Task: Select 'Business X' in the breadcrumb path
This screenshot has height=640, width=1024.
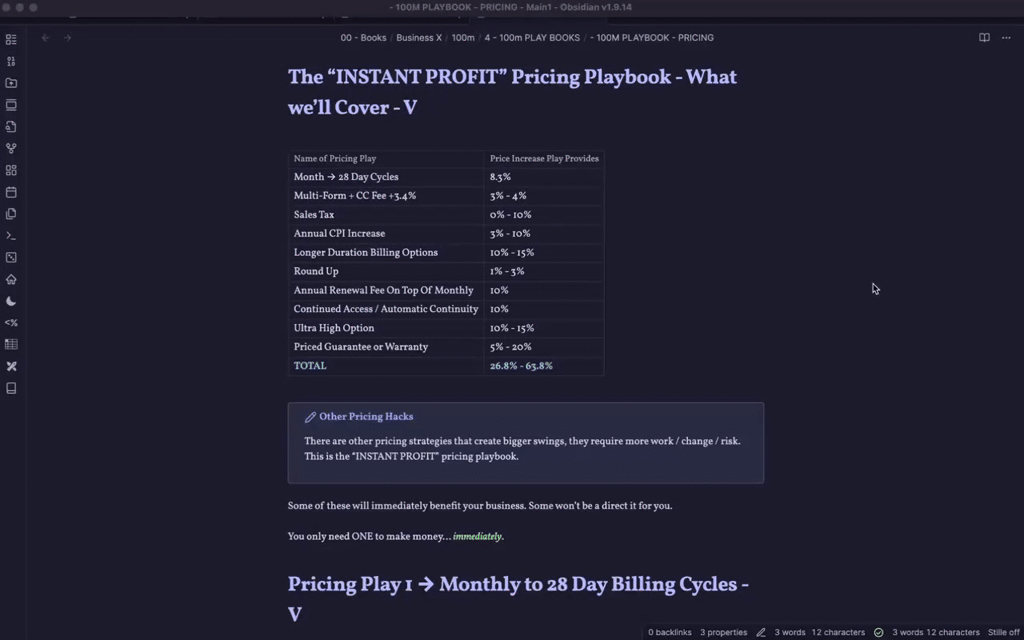Action: (x=418, y=37)
